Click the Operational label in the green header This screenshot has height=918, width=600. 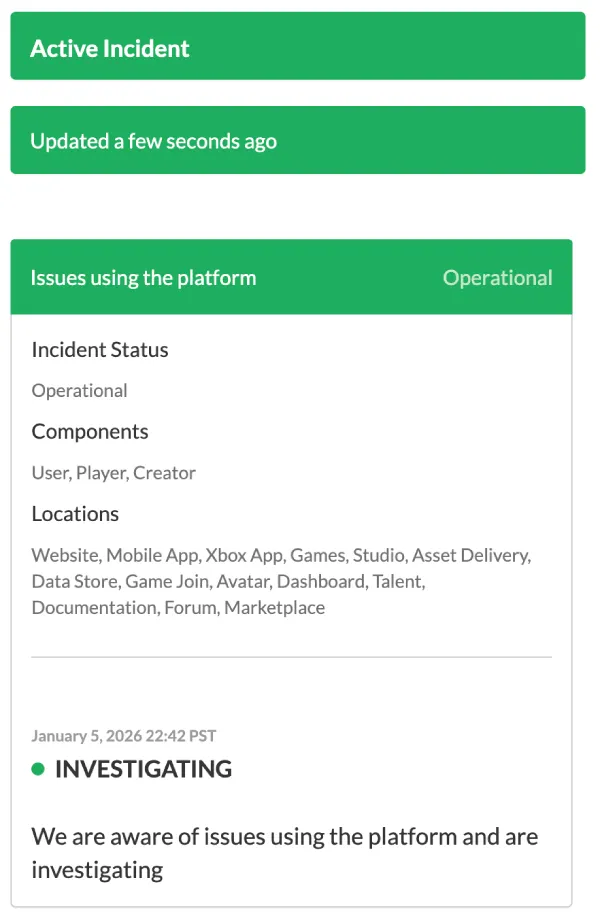[x=497, y=277]
